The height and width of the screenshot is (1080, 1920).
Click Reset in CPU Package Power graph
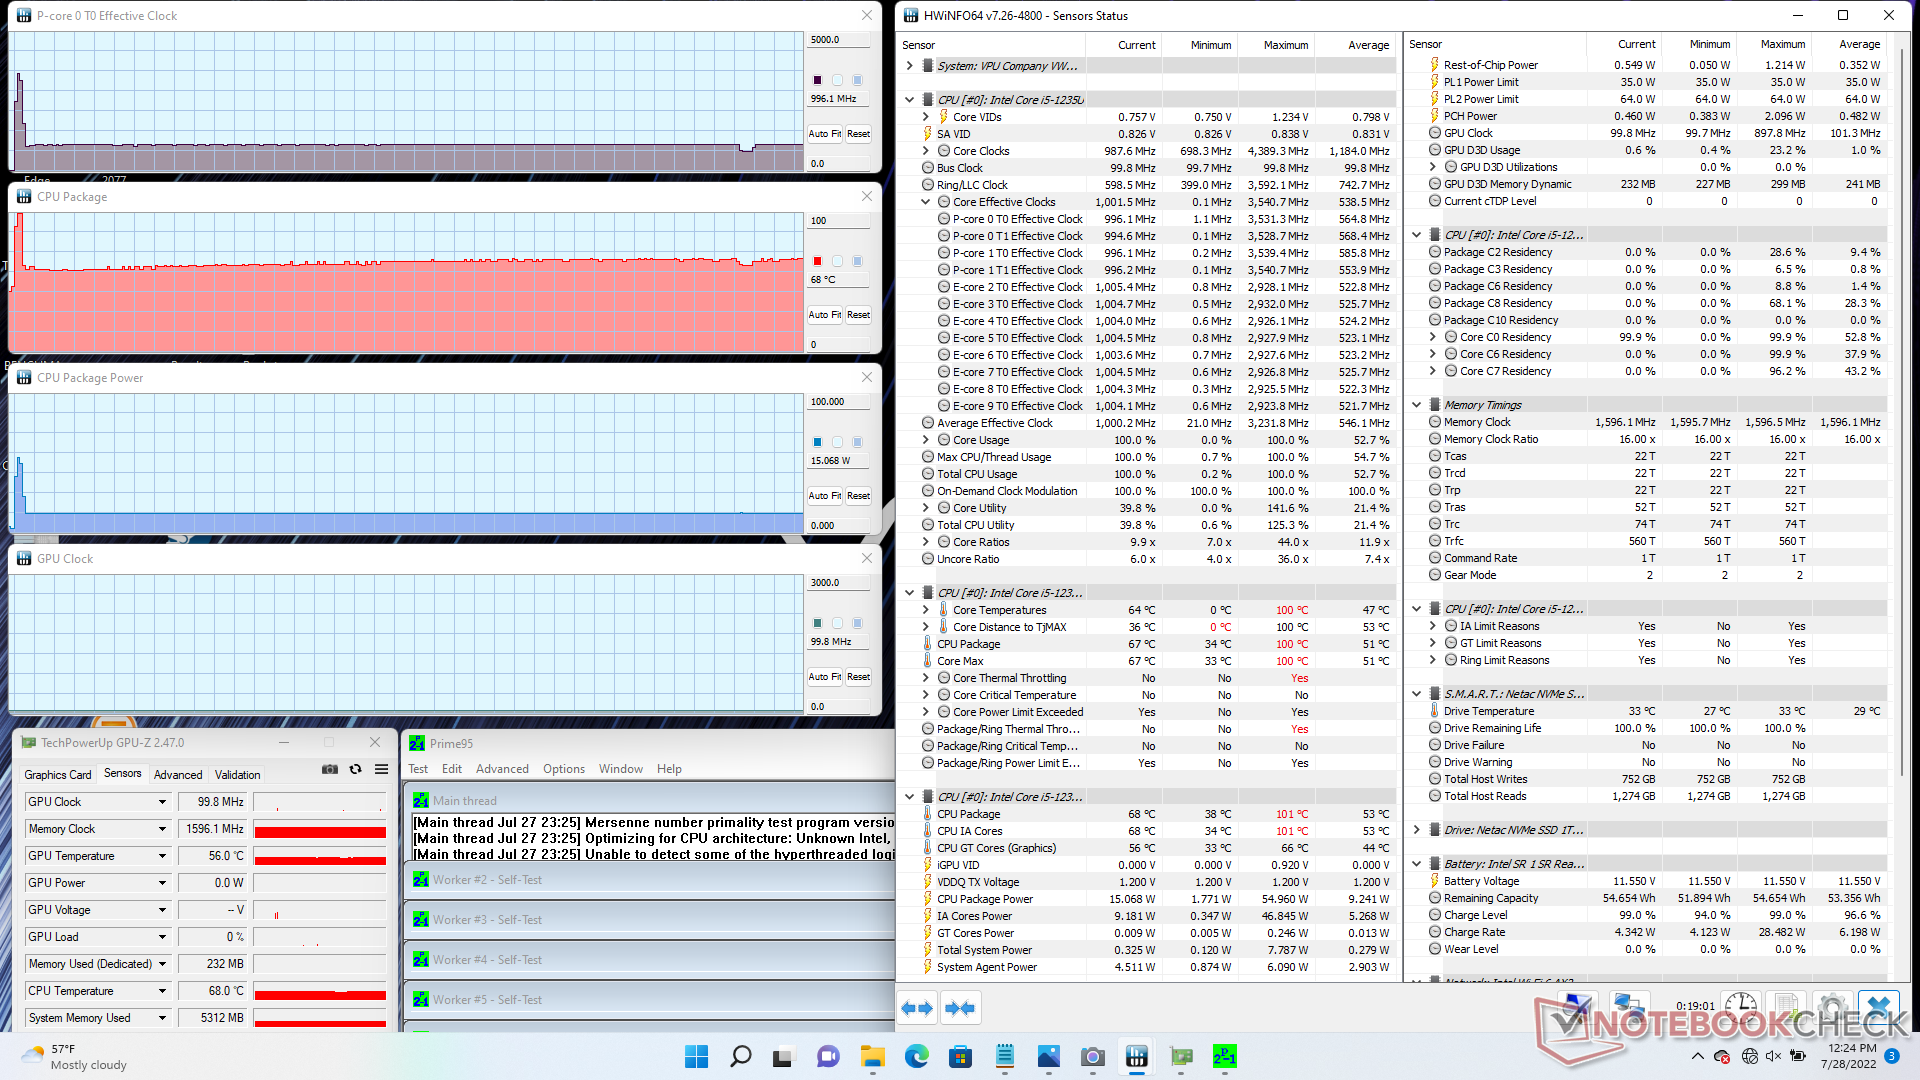click(x=859, y=495)
